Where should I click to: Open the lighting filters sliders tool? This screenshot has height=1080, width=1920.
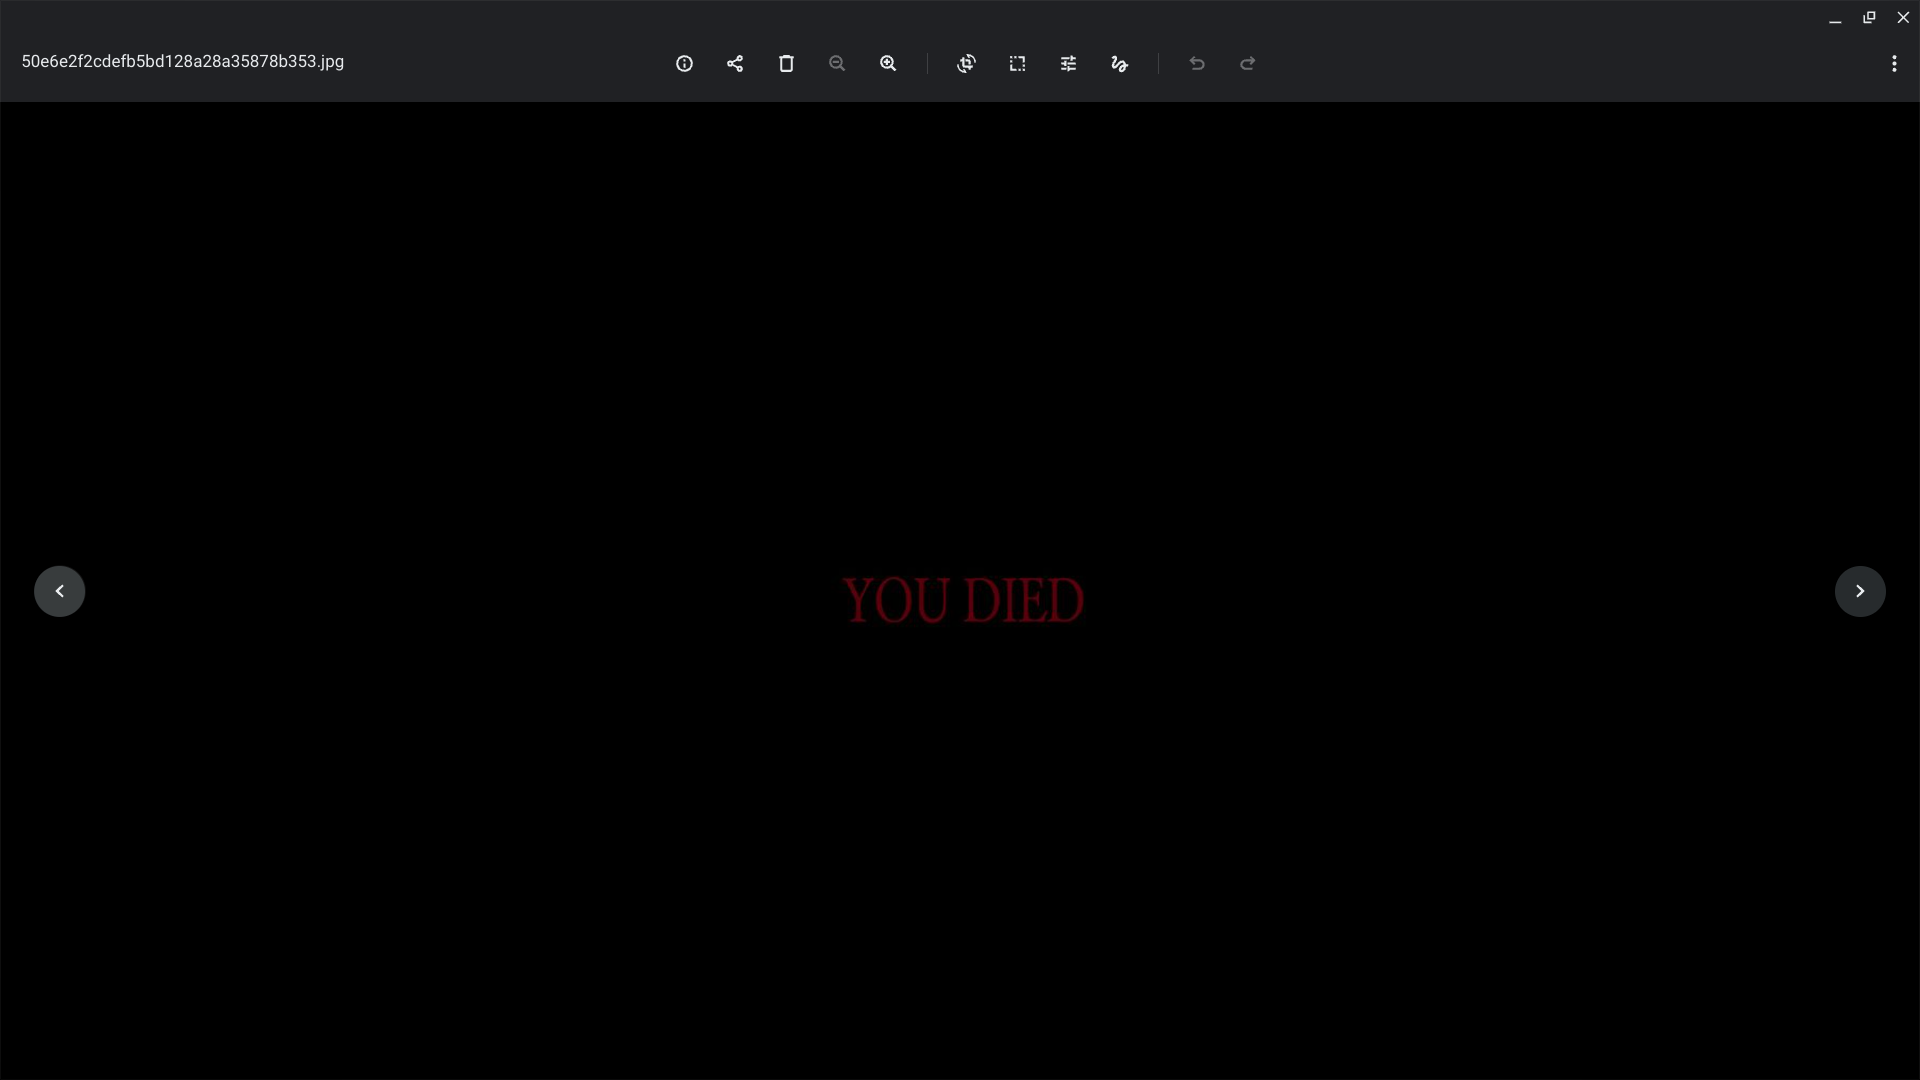pos(1068,64)
